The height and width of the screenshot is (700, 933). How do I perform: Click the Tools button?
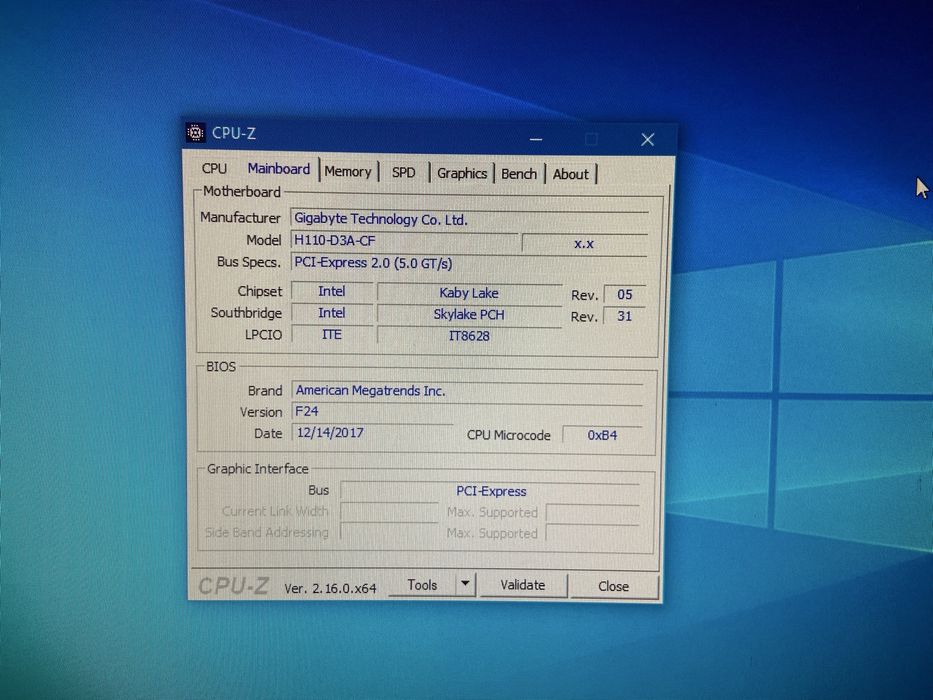click(x=422, y=585)
